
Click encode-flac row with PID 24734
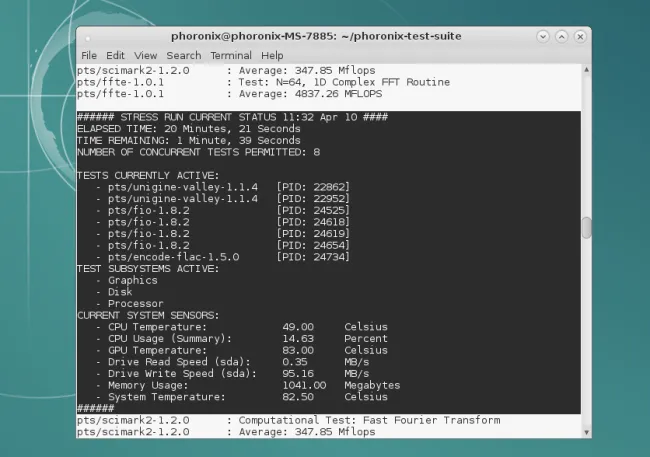pos(223,257)
